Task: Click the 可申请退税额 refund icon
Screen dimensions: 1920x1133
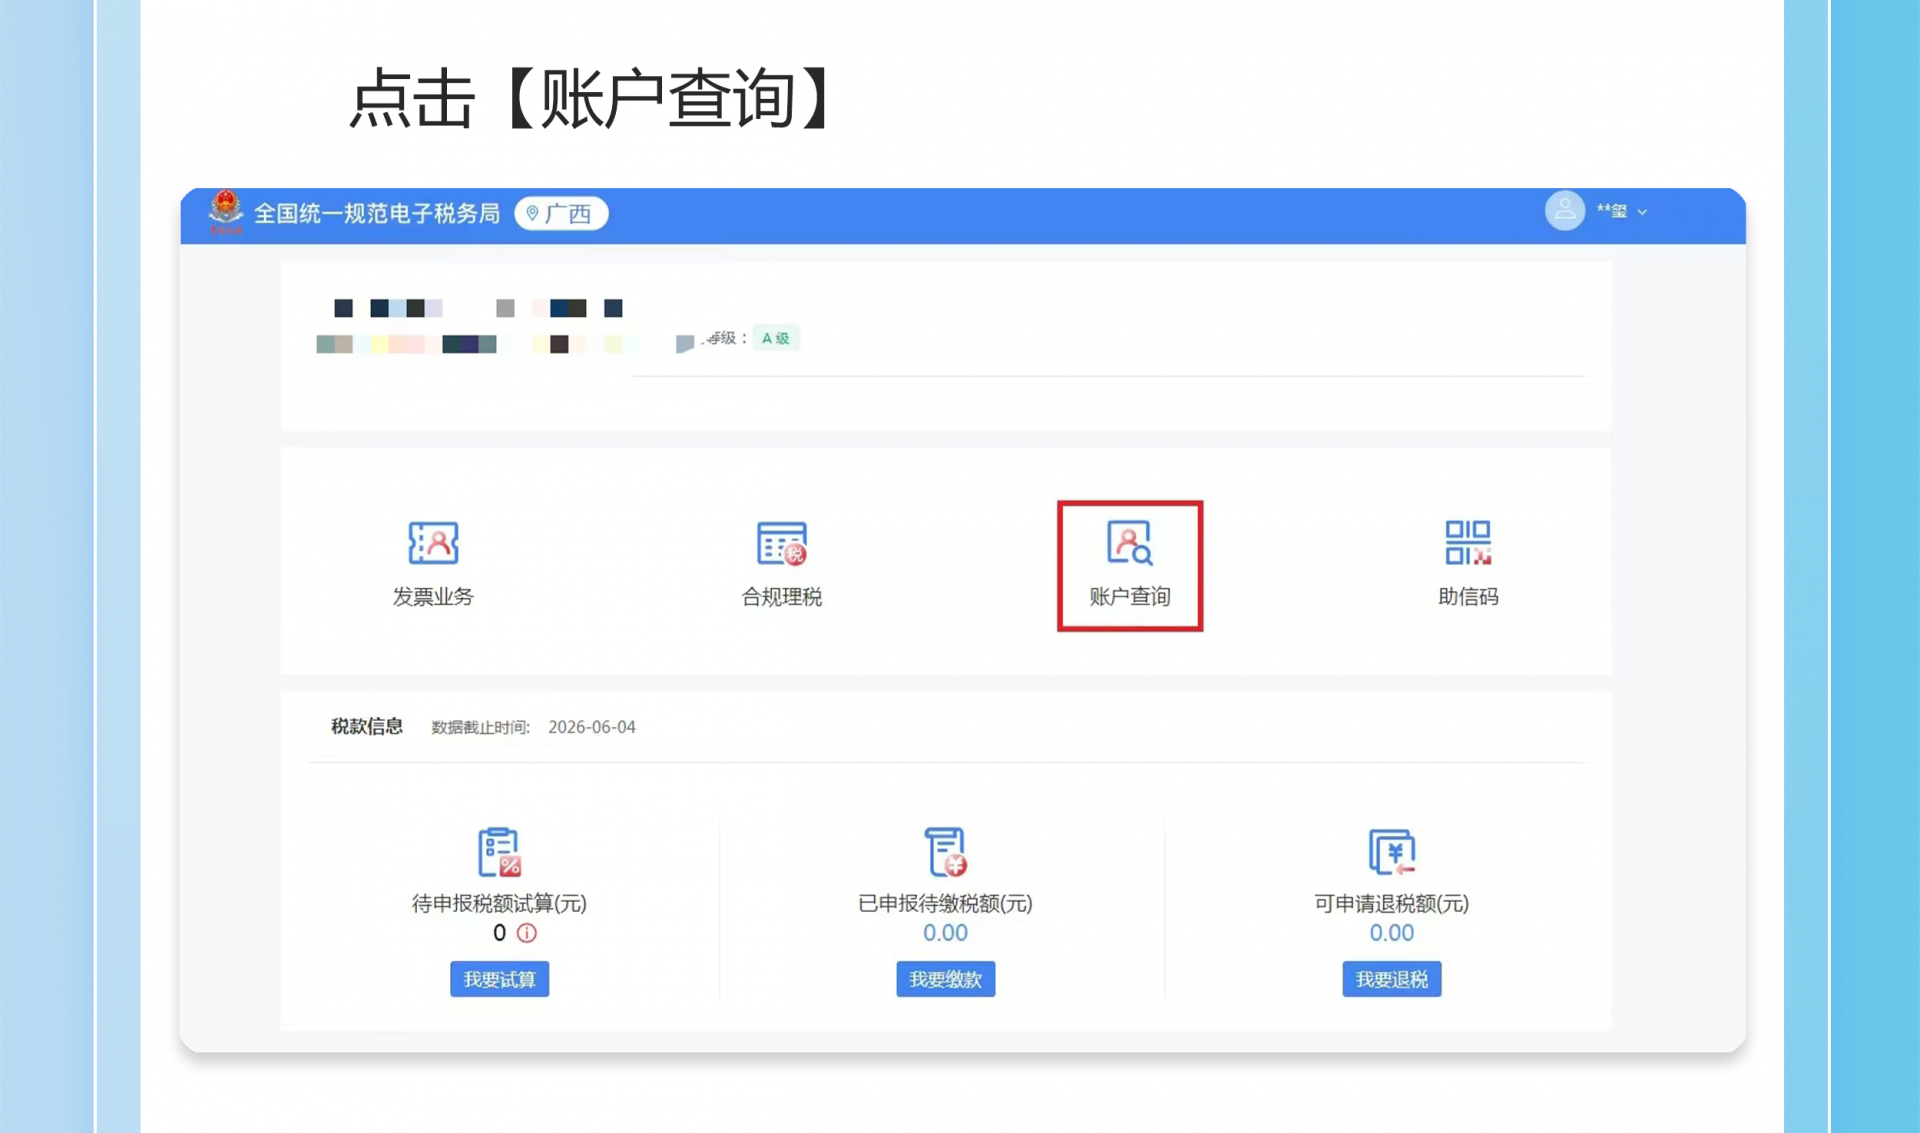Action: point(1391,852)
